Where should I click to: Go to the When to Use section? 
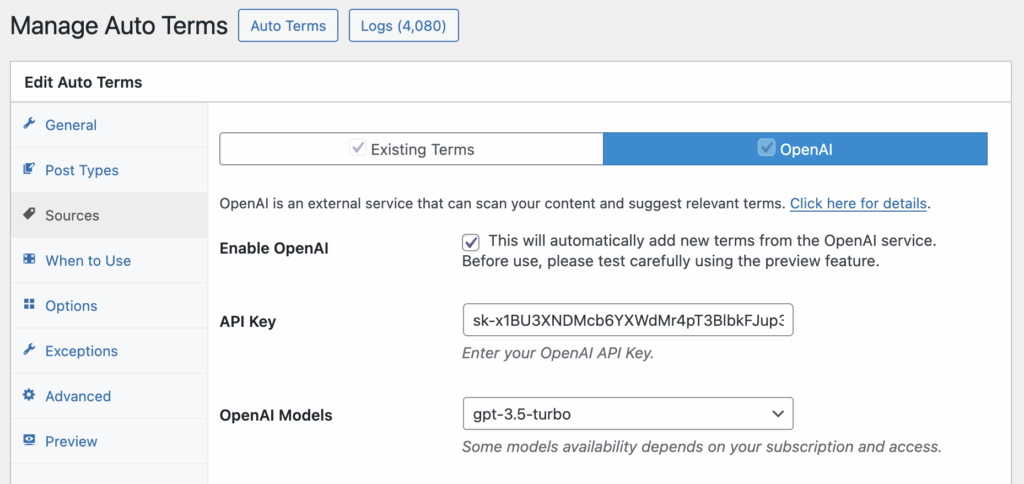[109, 261]
